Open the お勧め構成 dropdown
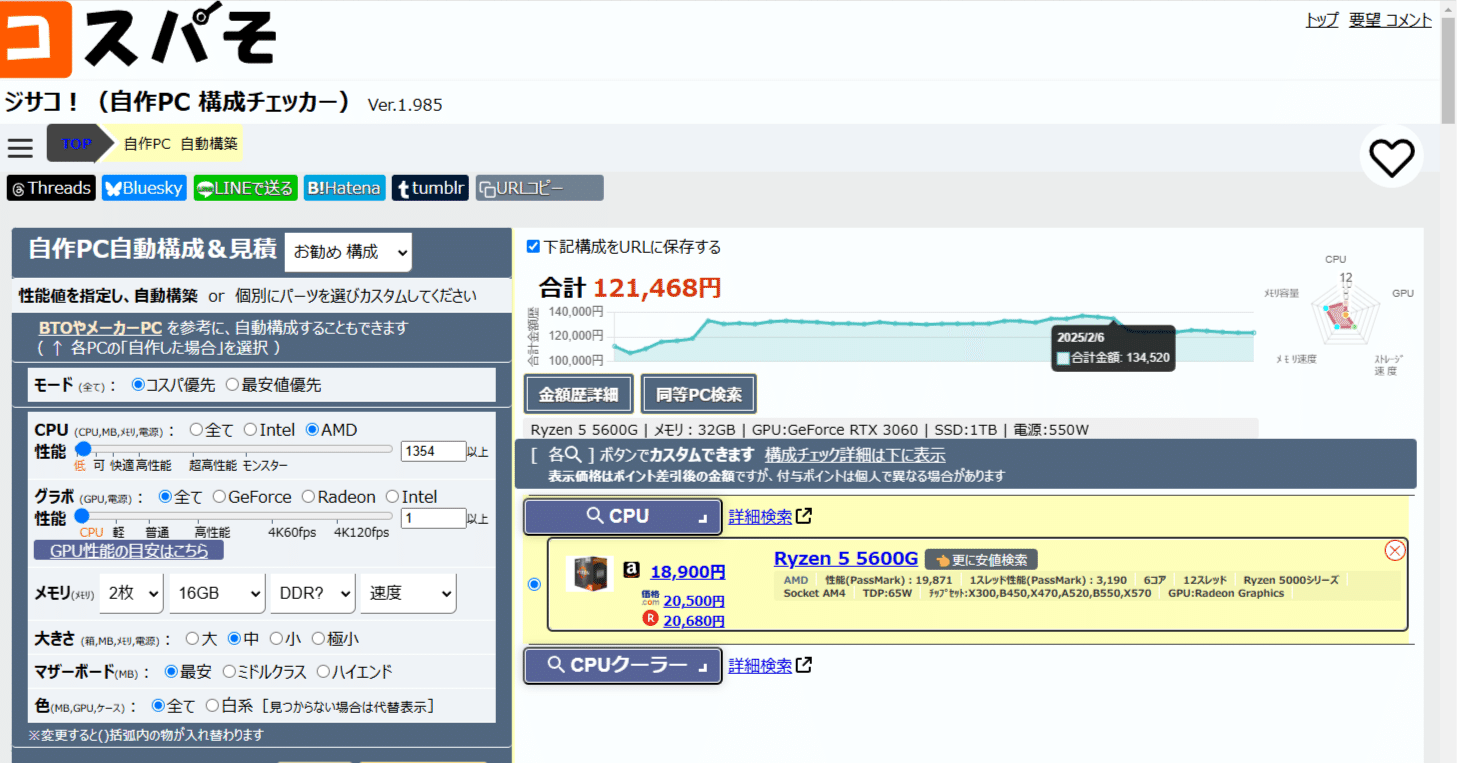Viewport: 1457px width, 763px height. [x=348, y=252]
